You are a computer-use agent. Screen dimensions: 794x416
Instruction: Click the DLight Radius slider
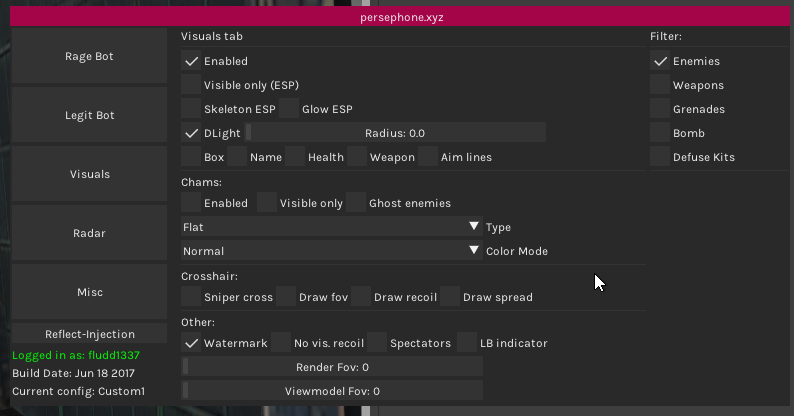click(395, 133)
